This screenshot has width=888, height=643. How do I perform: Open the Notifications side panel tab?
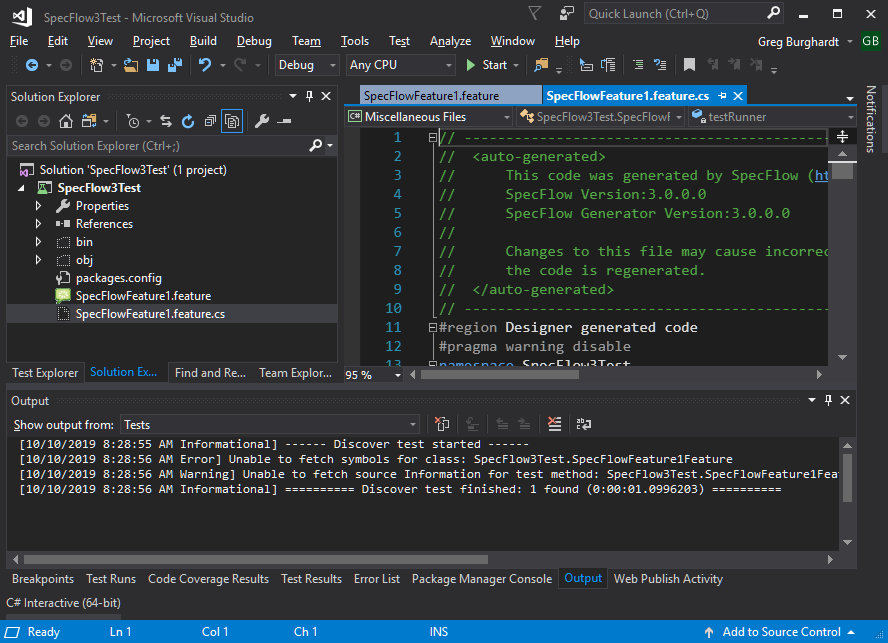coord(870,119)
